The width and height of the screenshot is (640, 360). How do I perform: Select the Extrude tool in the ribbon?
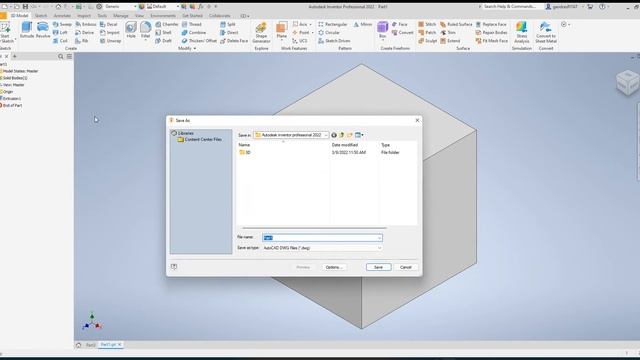coord(27,30)
